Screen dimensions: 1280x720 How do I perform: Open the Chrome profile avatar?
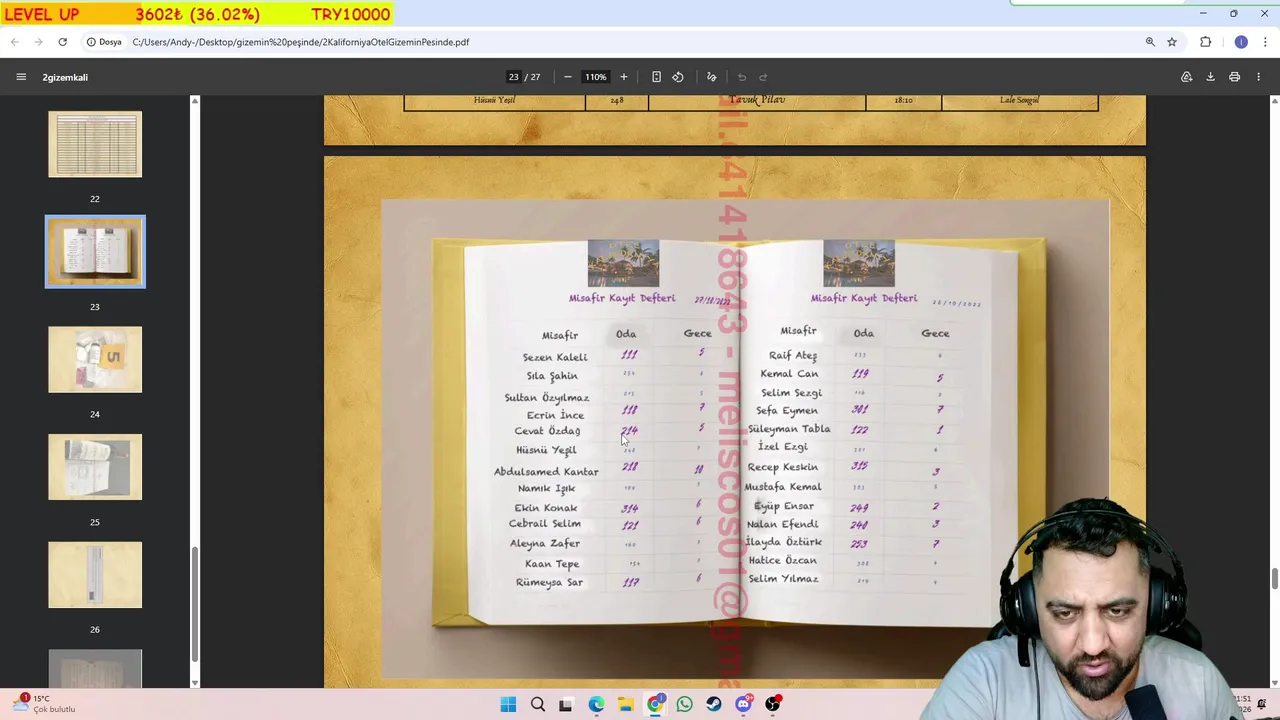1241,42
